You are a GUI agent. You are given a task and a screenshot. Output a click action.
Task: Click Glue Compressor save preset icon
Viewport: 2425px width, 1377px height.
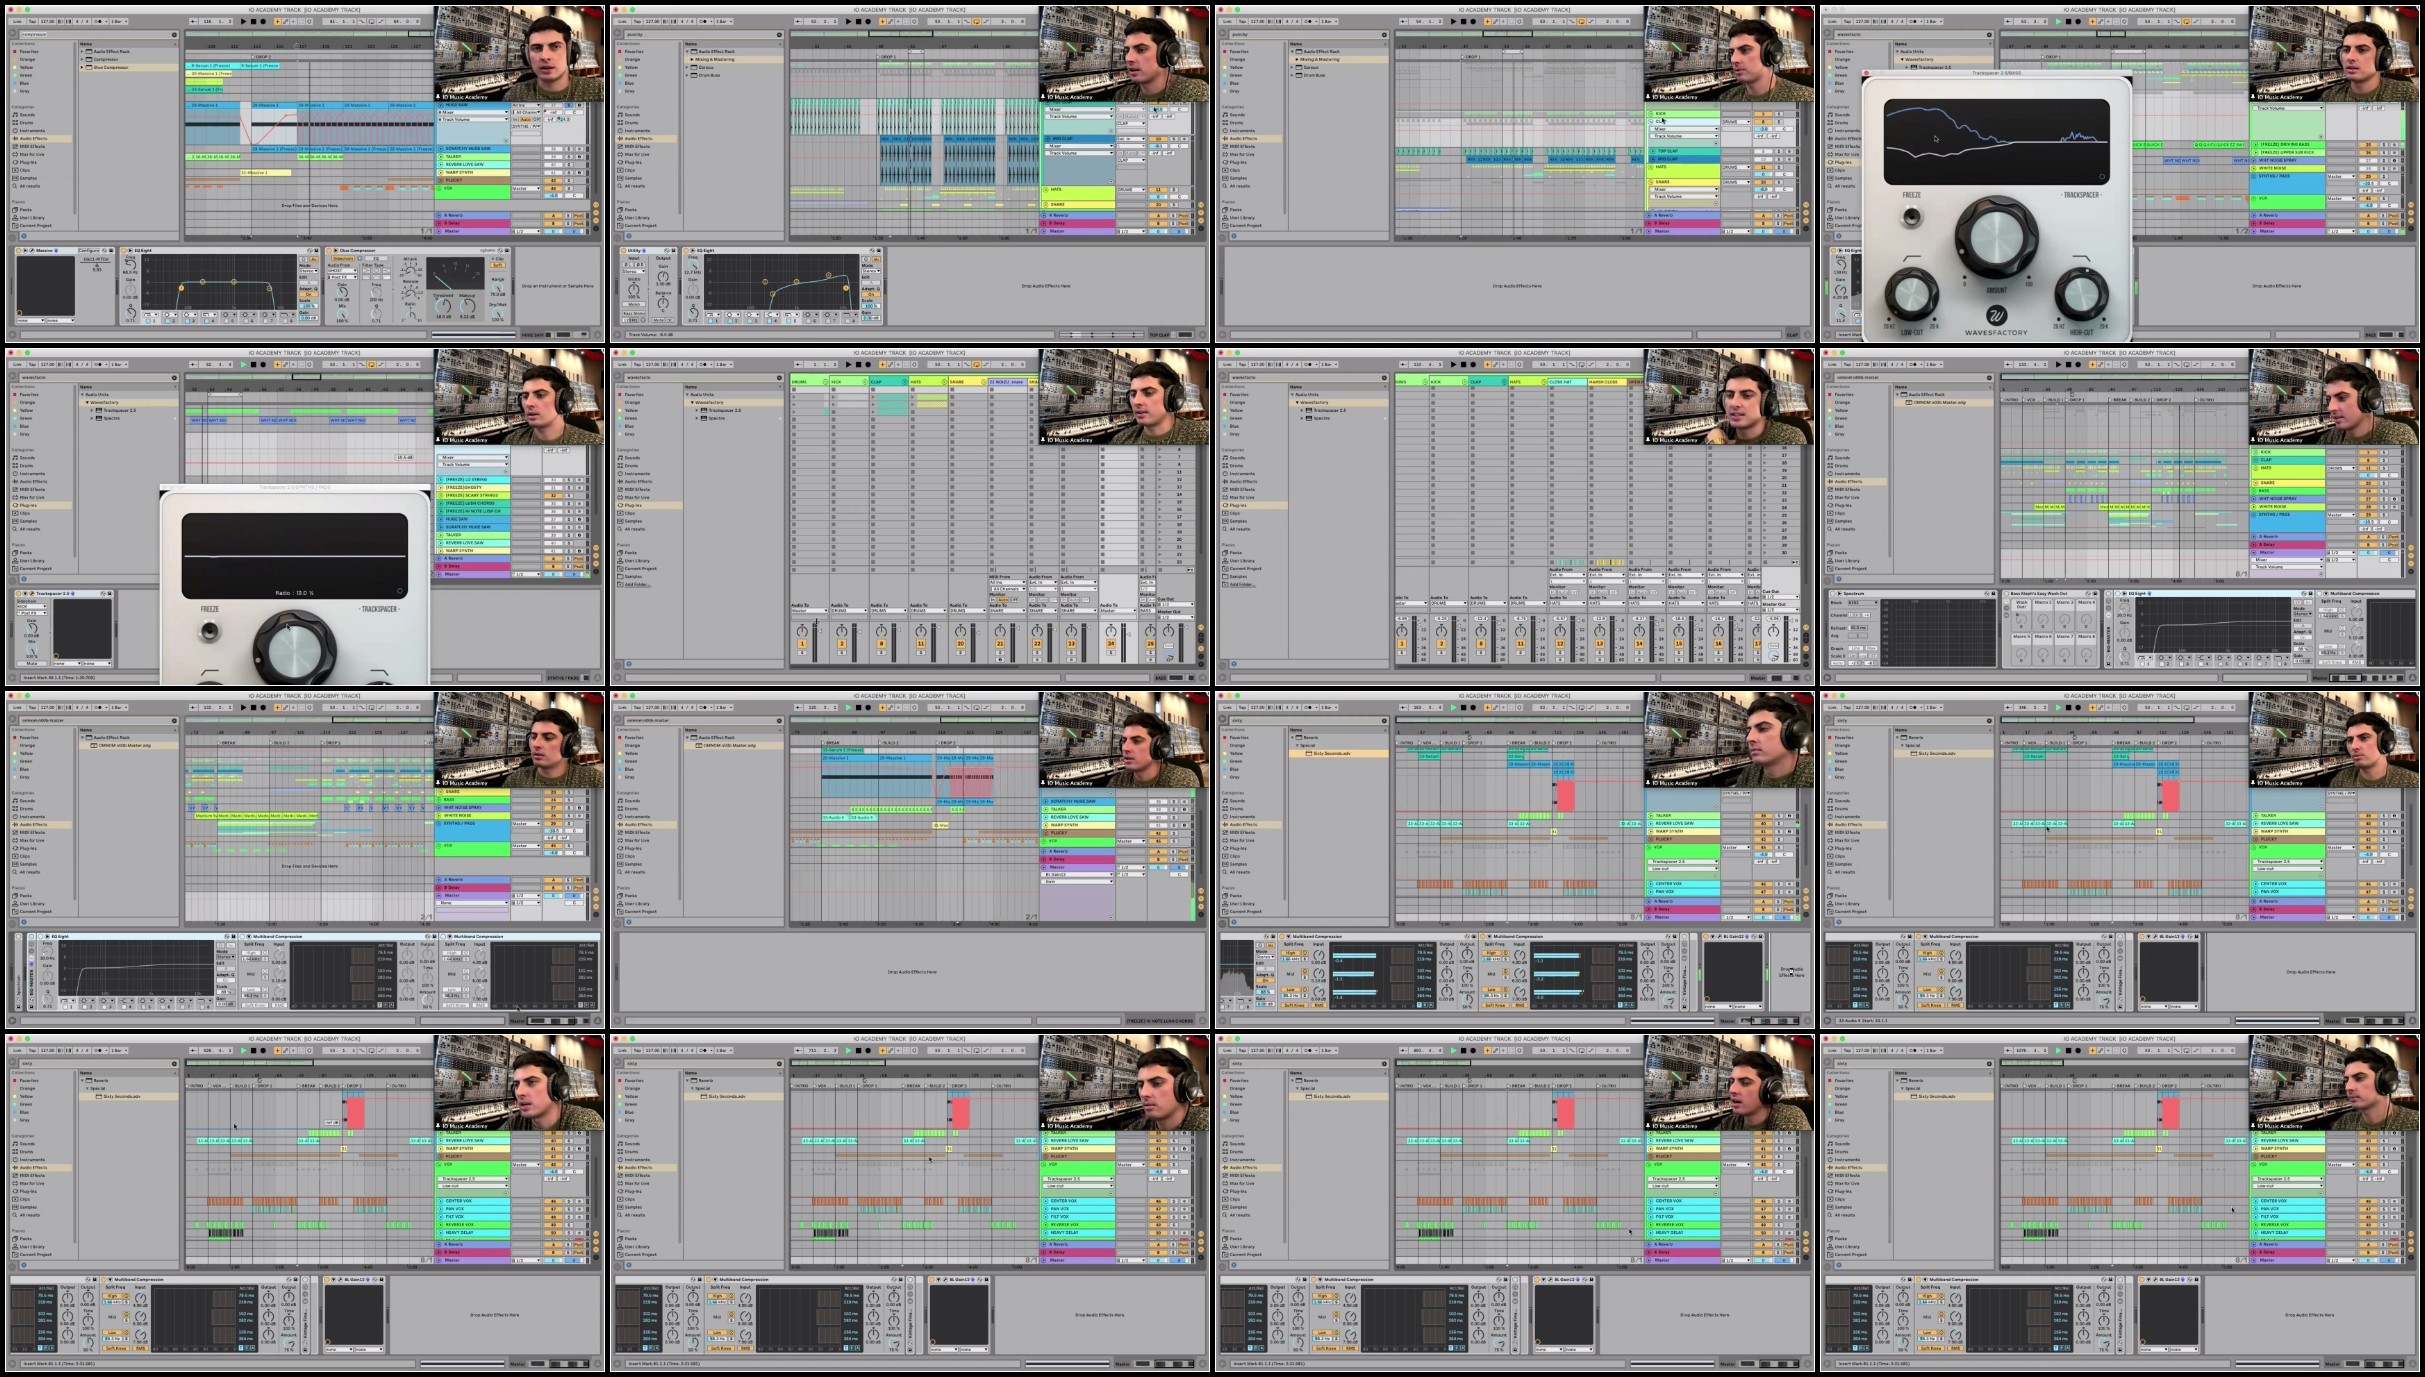coord(507,250)
